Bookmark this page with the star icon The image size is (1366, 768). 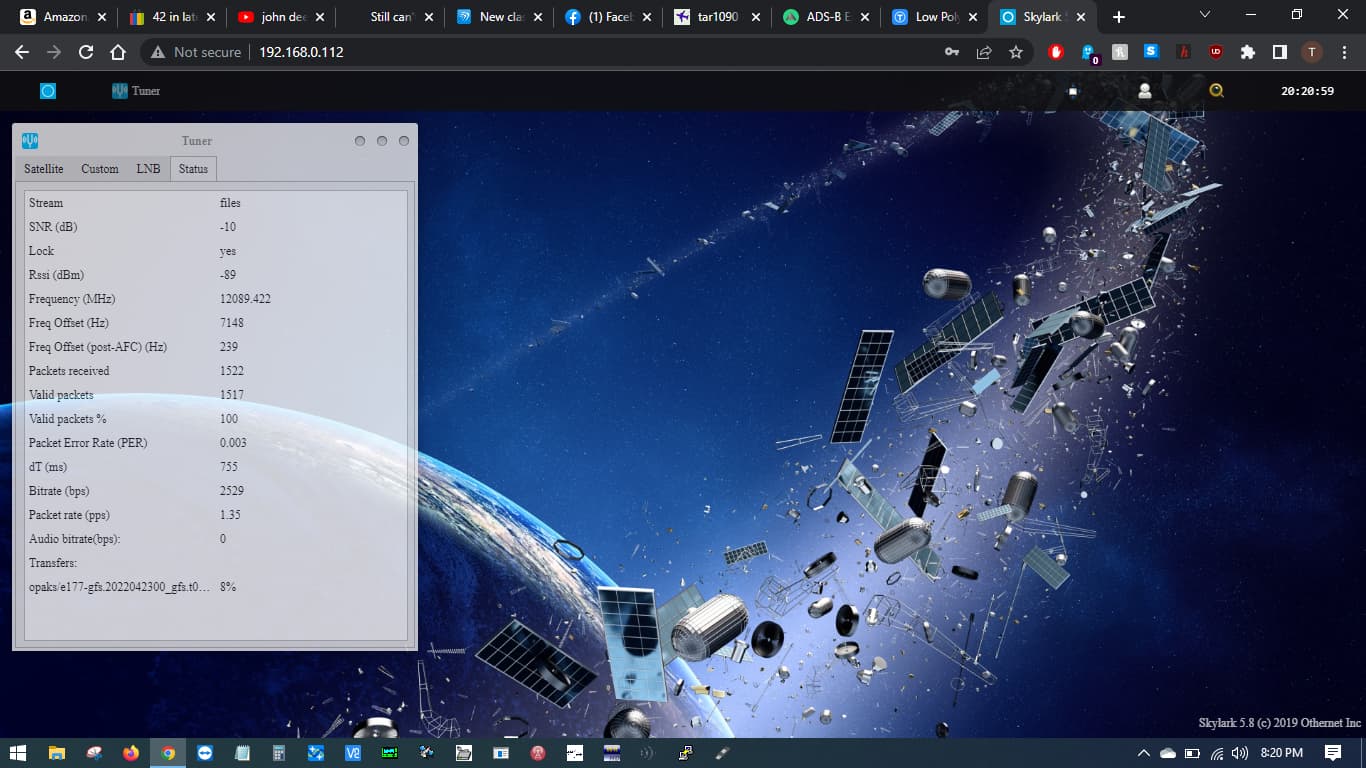click(1016, 52)
